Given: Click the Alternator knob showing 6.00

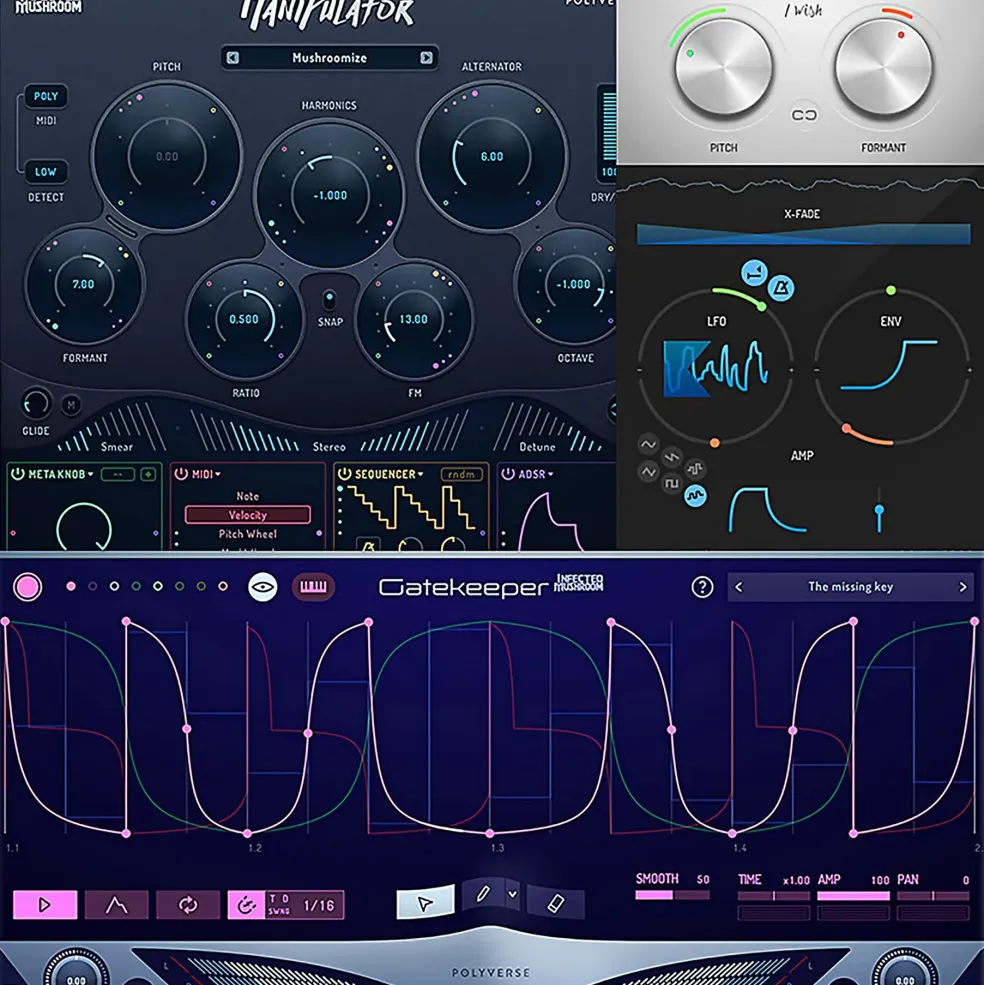Looking at the screenshot, I should tap(492, 156).
